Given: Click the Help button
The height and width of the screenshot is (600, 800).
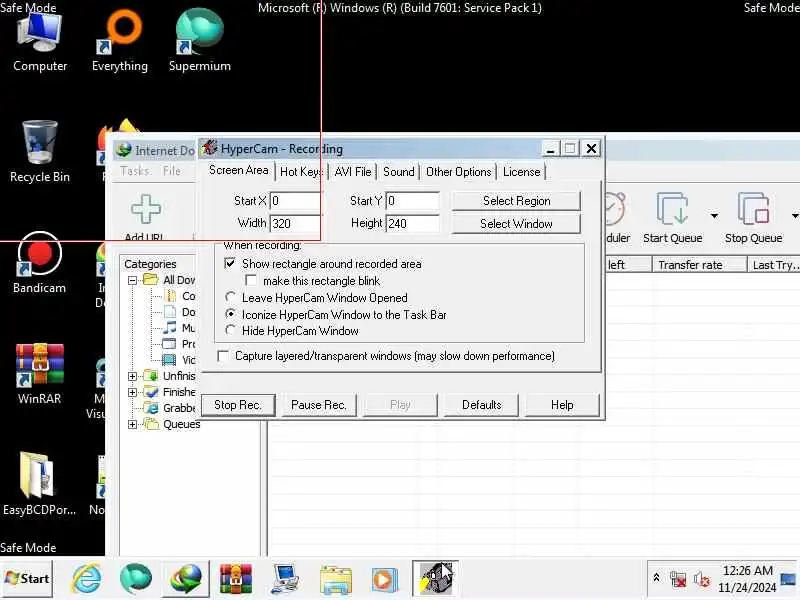Looking at the screenshot, I should (562, 405).
